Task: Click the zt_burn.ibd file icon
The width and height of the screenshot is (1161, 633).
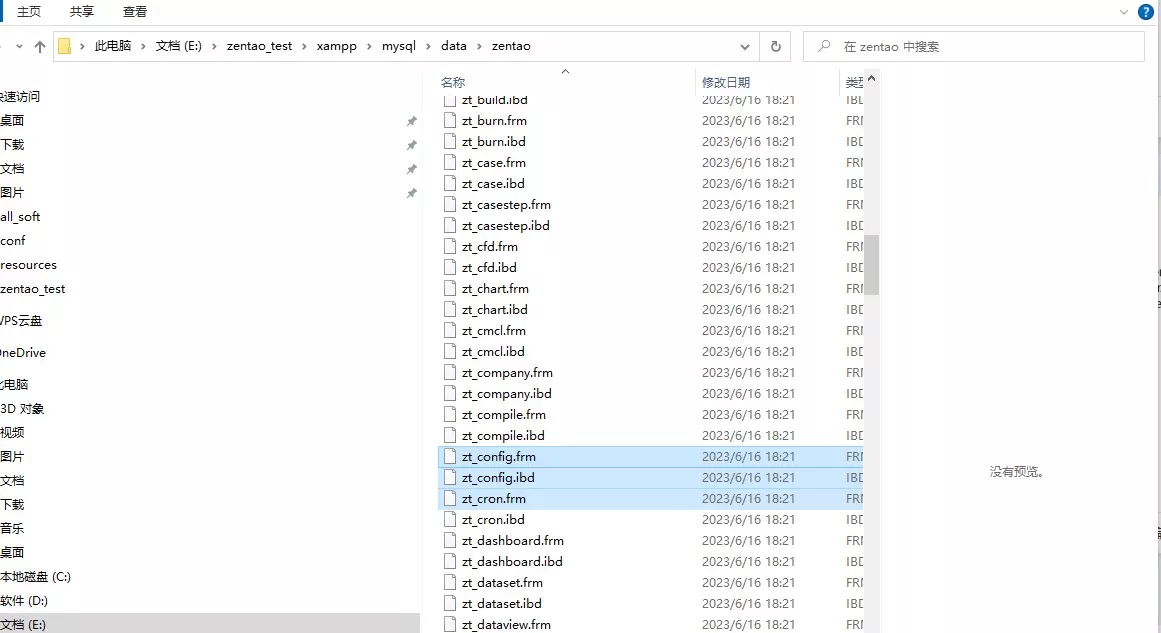Action: (x=449, y=141)
